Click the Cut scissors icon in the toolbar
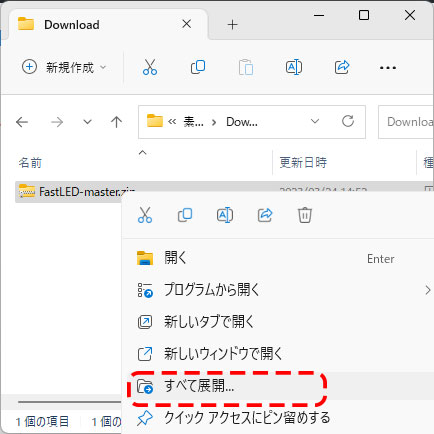This screenshot has height=434, width=434. click(x=150, y=67)
